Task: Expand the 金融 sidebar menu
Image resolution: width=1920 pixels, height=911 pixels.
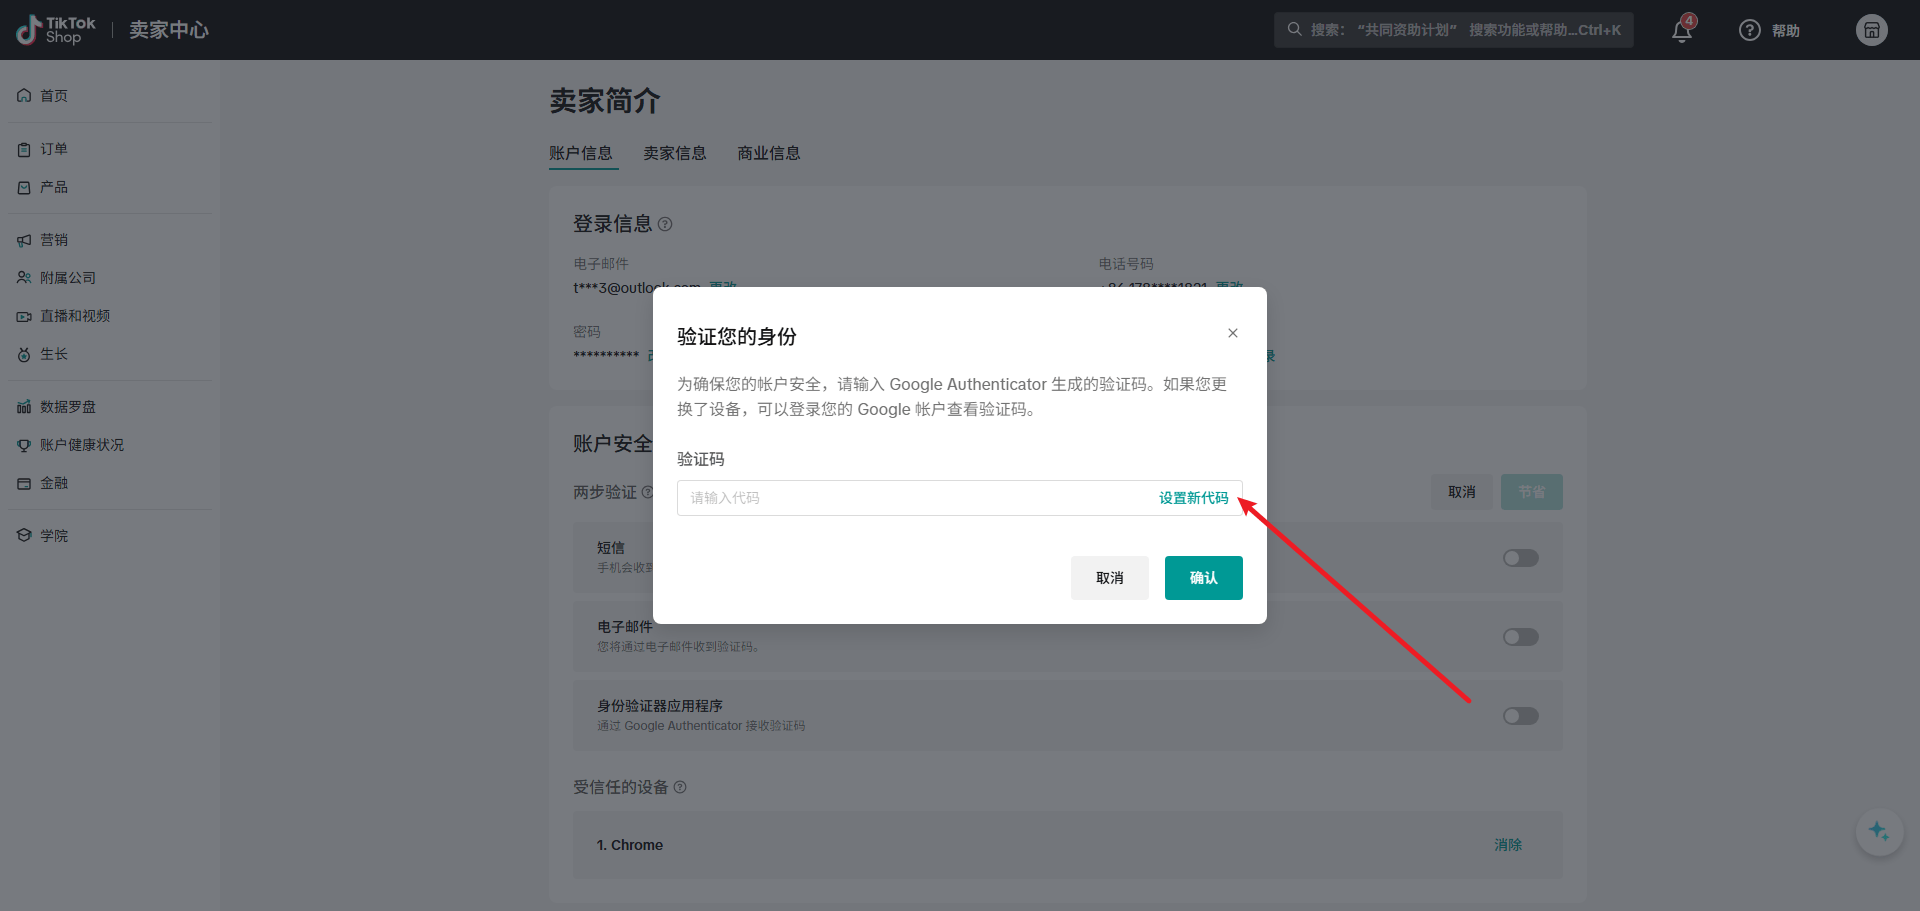Action: click(x=54, y=483)
